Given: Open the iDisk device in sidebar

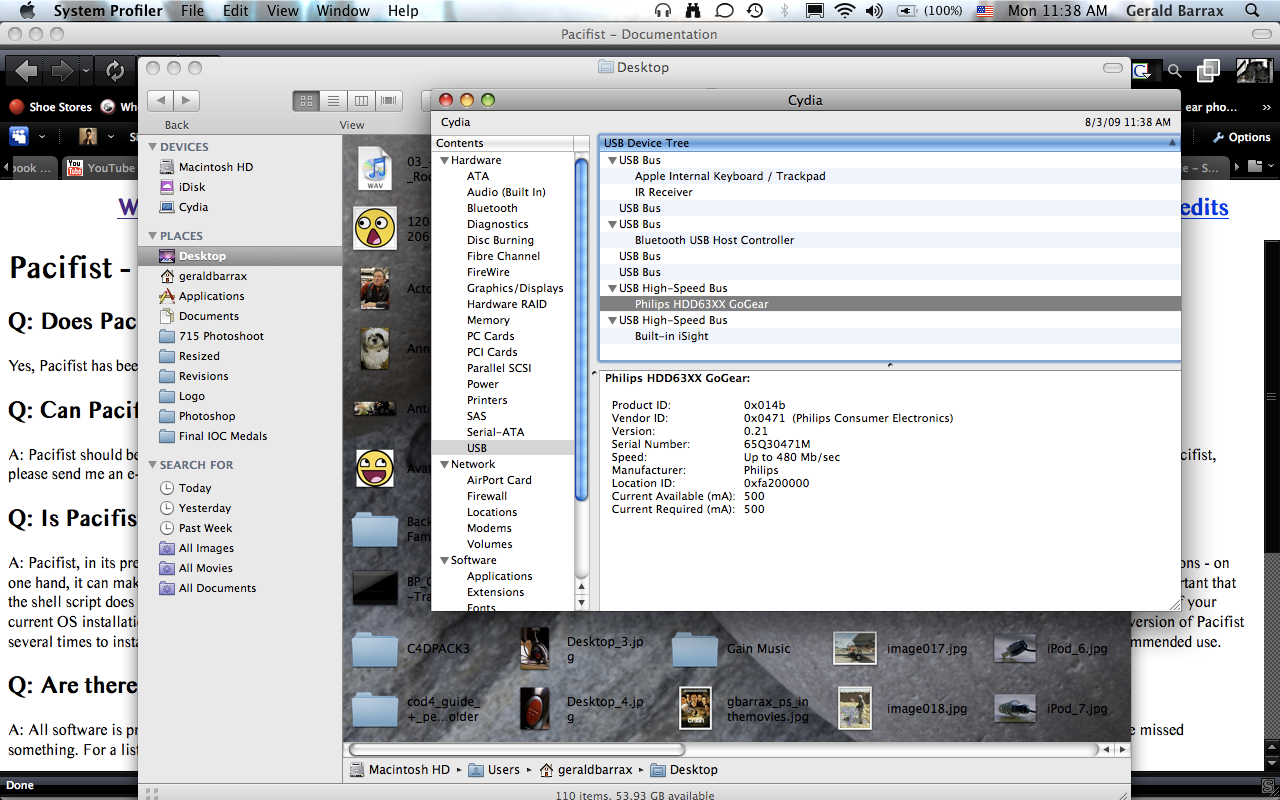Looking at the screenshot, I should coord(191,187).
